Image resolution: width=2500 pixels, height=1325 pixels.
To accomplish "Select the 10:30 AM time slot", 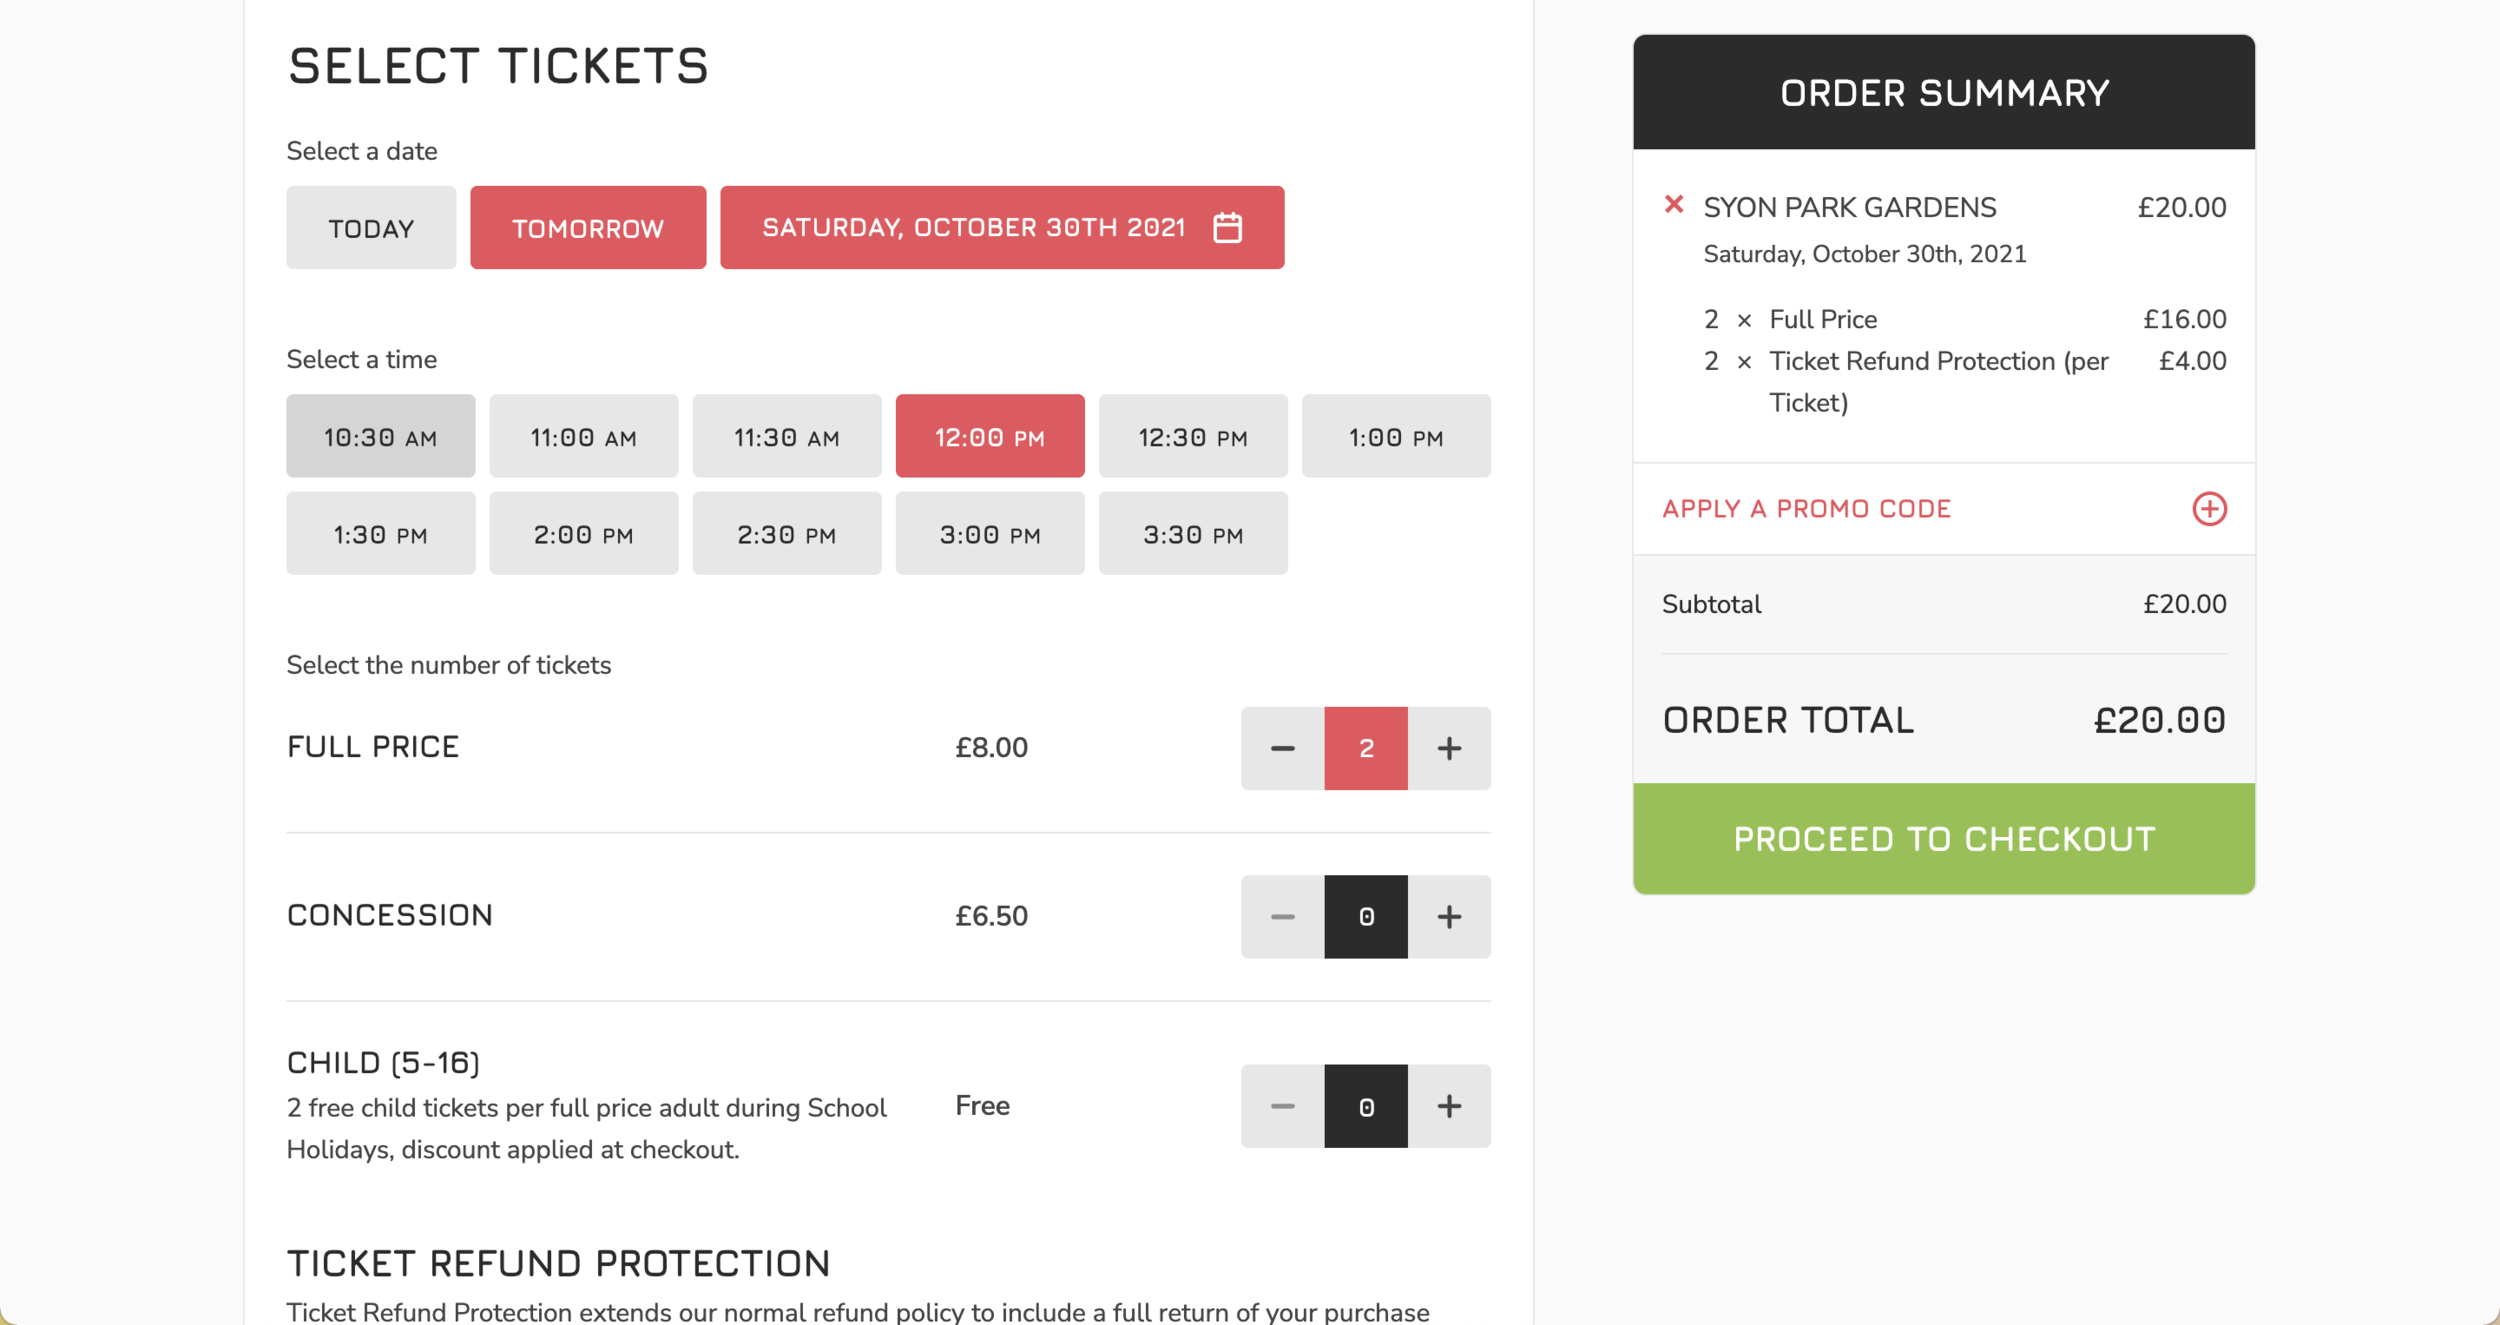I will pos(380,437).
